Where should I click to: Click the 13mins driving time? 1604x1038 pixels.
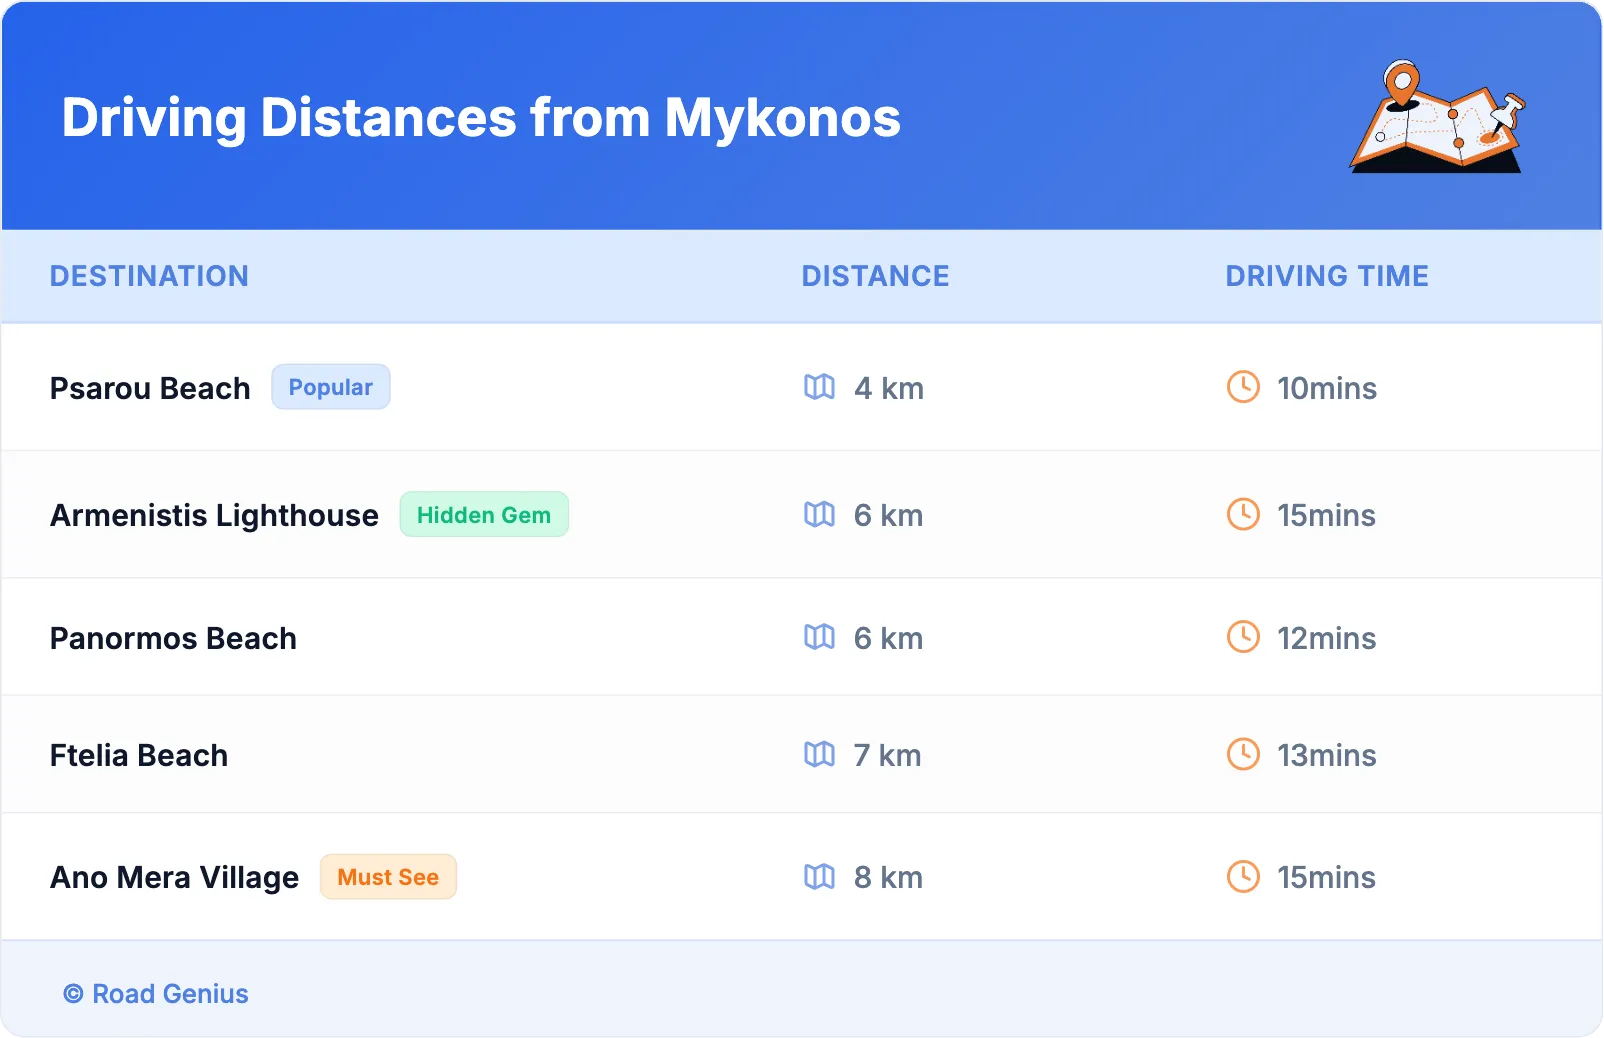point(1327,755)
